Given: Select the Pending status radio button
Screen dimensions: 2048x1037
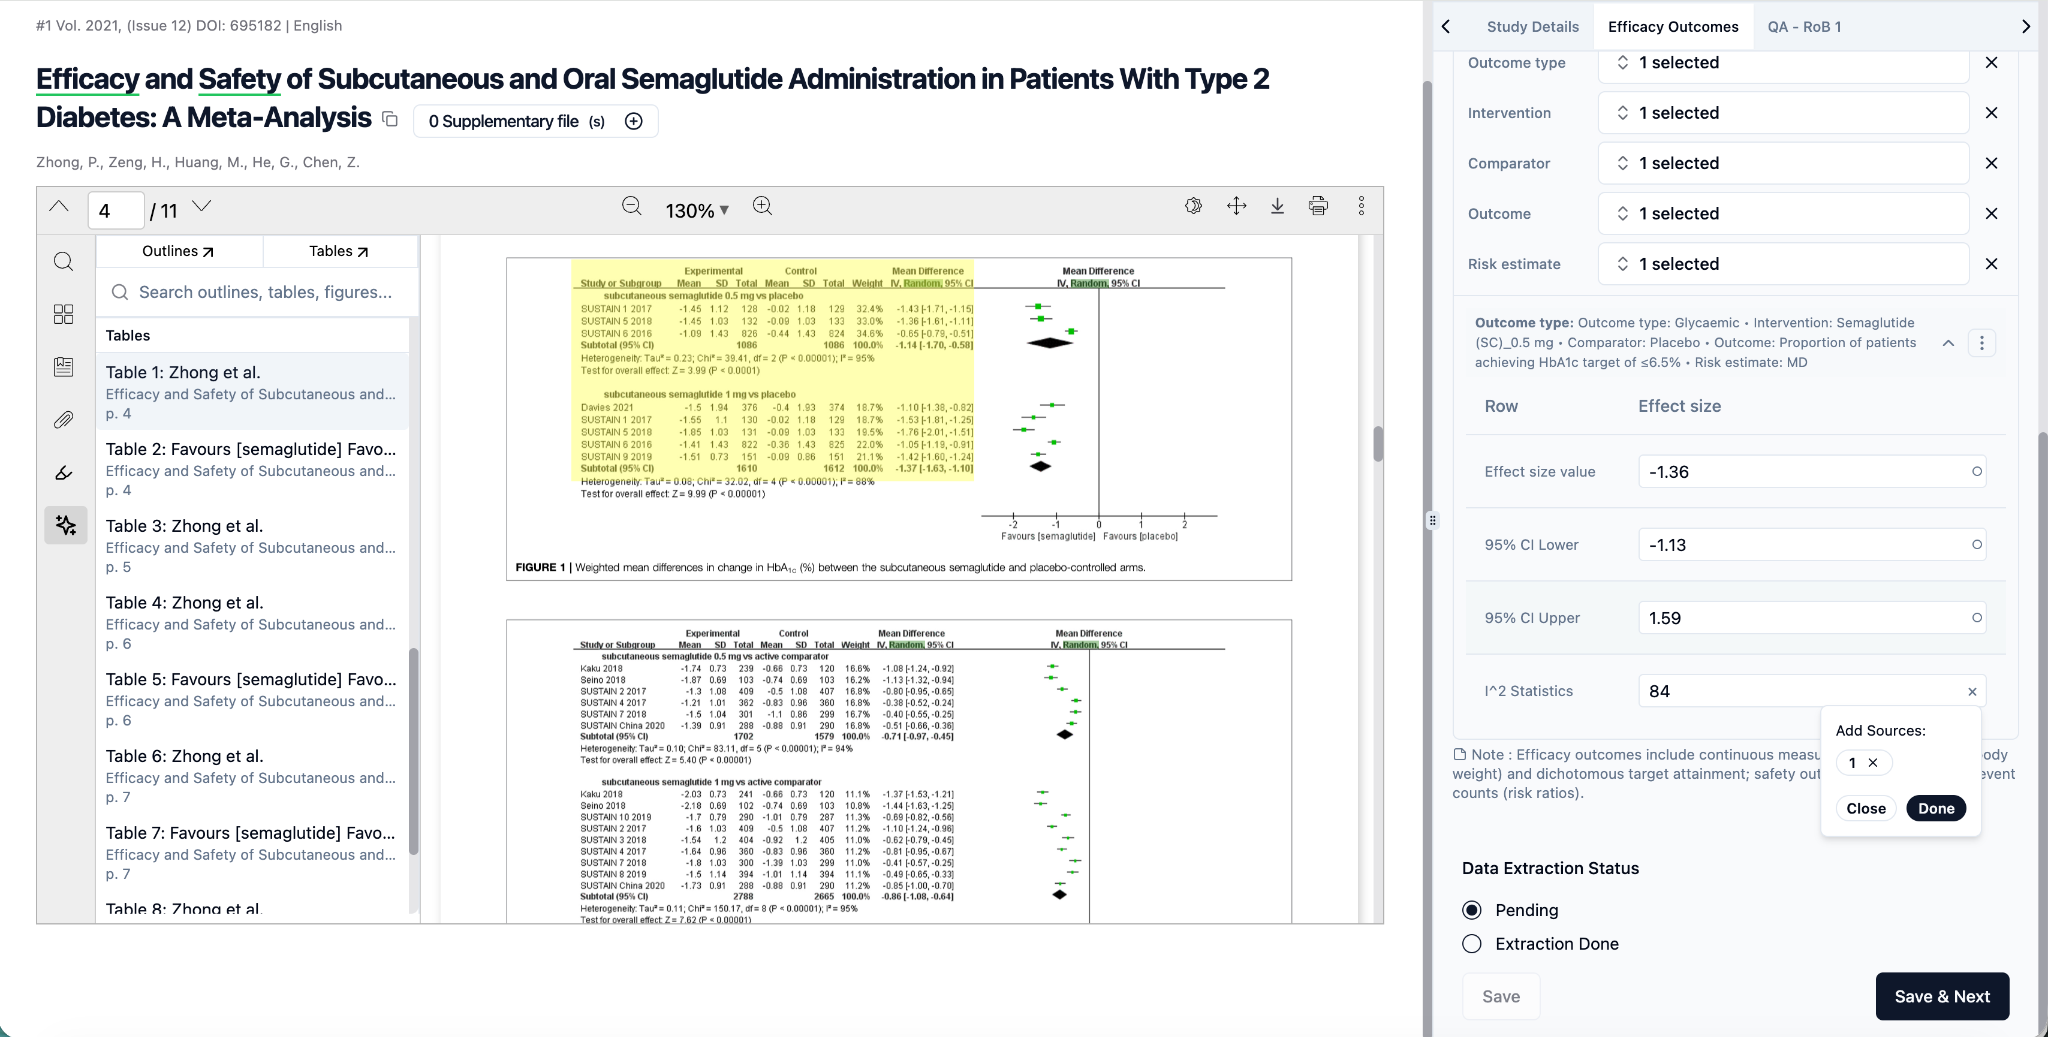Looking at the screenshot, I should (x=1472, y=910).
